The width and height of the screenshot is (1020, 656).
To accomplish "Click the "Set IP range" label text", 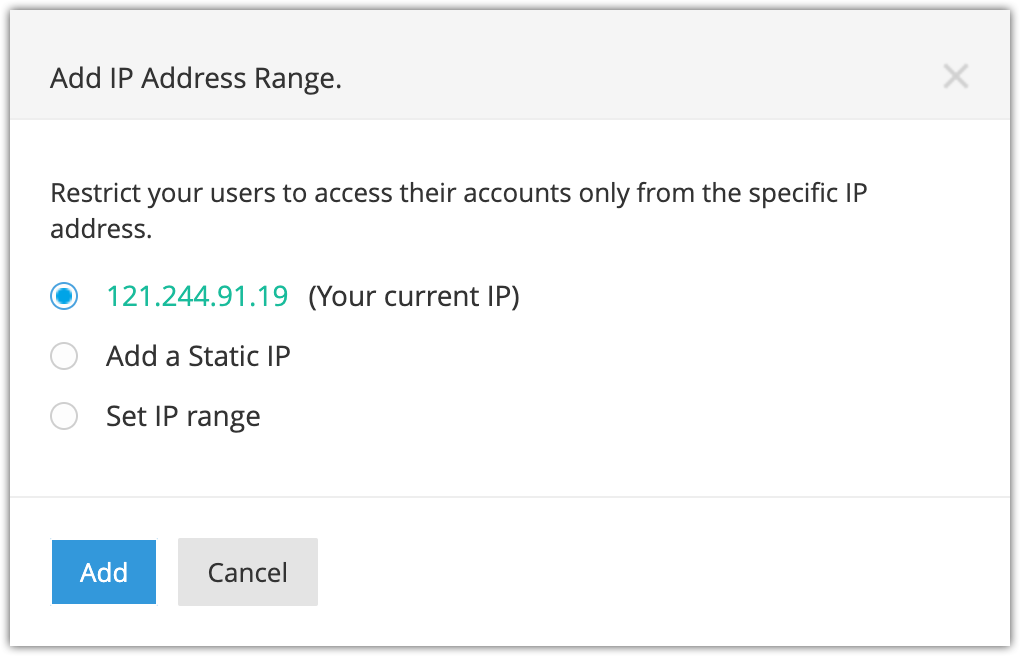I will pyautogui.click(x=183, y=416).
